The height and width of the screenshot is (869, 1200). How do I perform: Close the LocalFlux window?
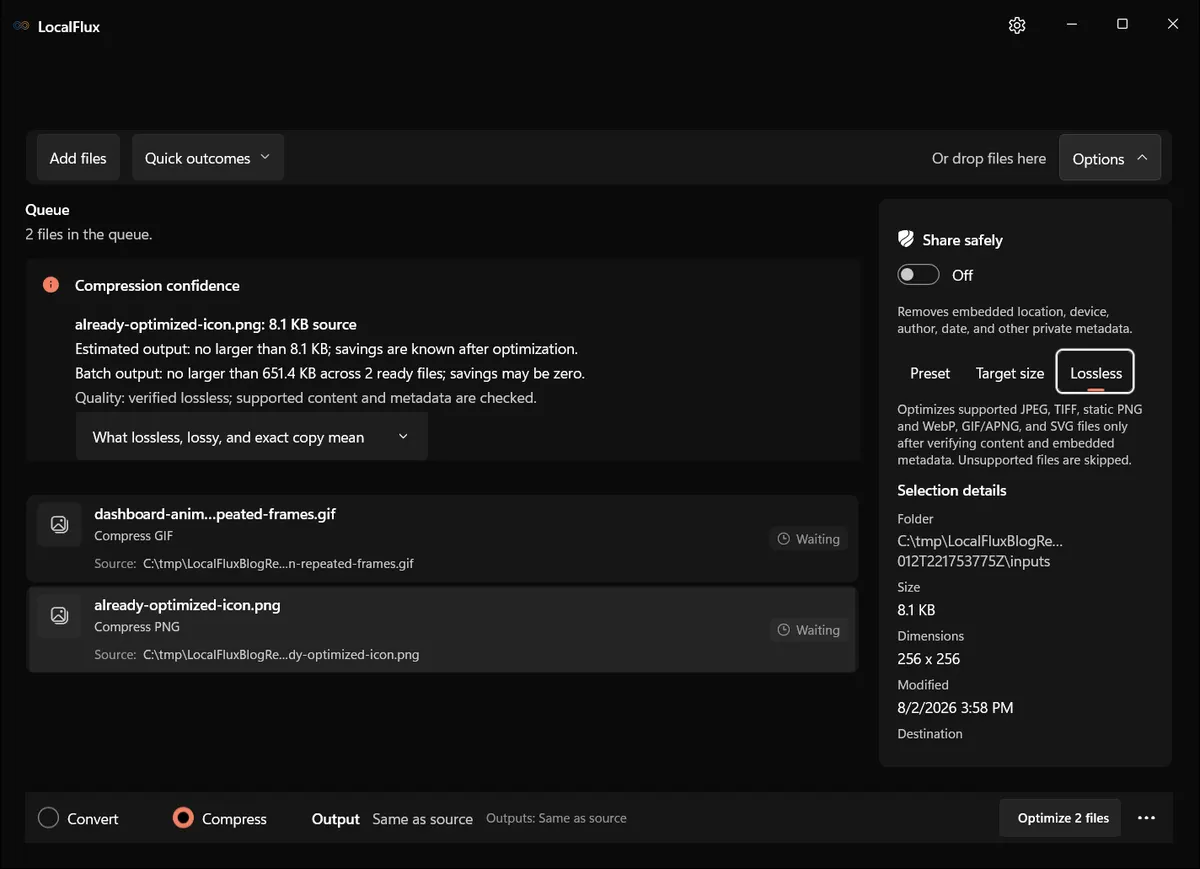tap(1173, 25)
